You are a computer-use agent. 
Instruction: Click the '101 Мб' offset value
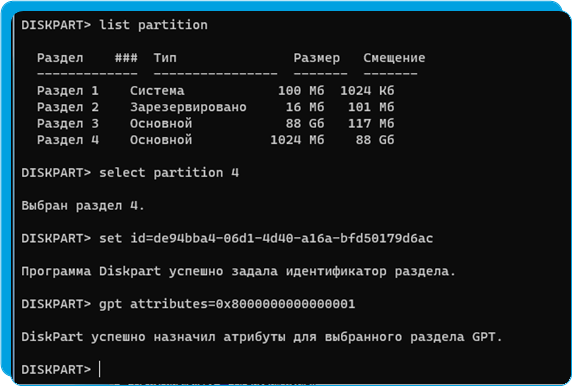pyautogui.click(x=371, y=107)
